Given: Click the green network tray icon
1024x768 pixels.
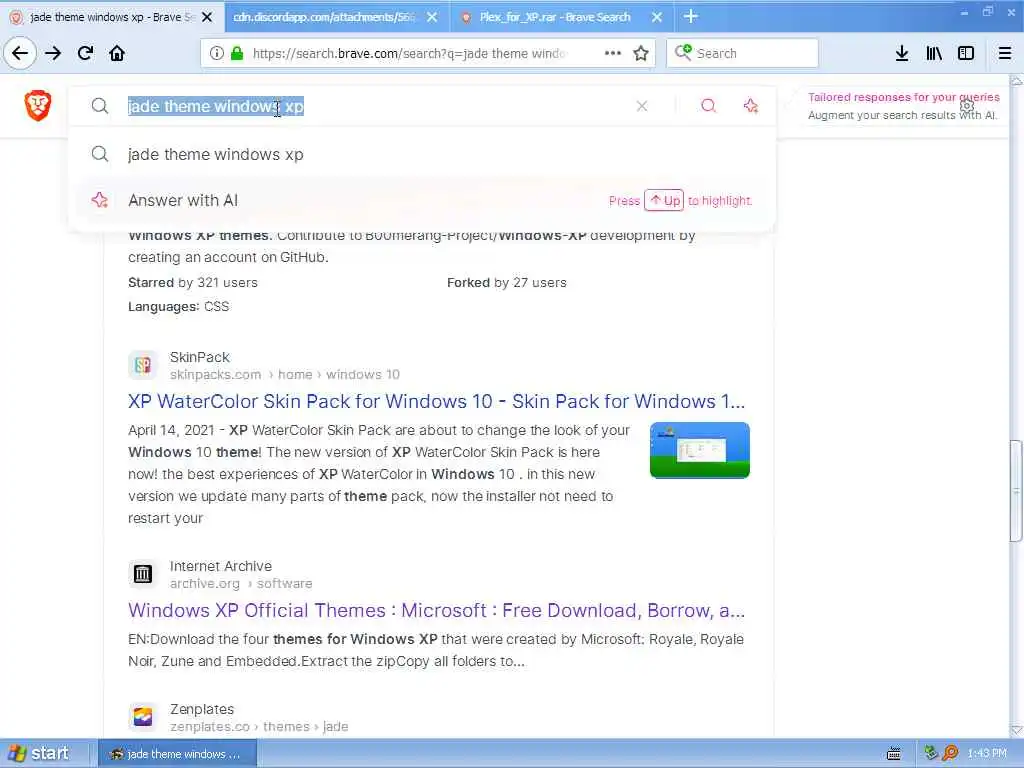Looking at the screenshot, I should pos(931,753).
